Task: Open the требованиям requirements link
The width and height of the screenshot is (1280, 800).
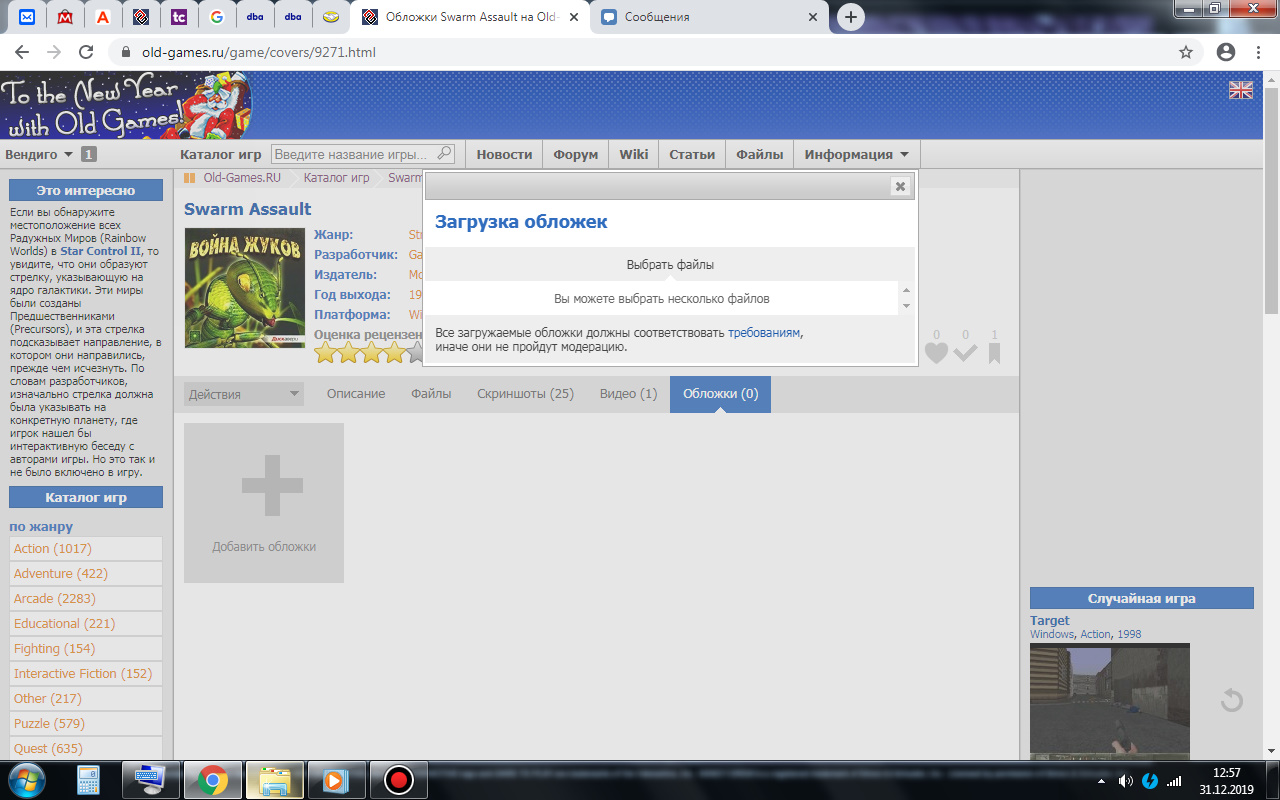Action: pos(764,332)
